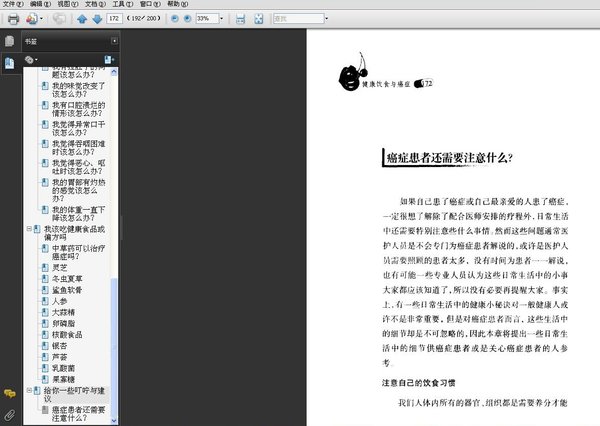Select the 大蒜精 bookmark
The height and width of the screenshot is (426, 600).
(63, 312)
